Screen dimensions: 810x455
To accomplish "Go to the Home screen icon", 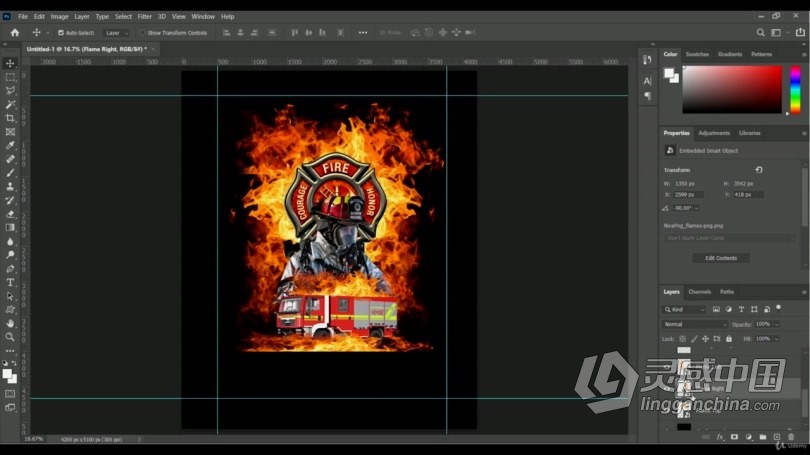I will pyautogui.click(x=14, y=33).
